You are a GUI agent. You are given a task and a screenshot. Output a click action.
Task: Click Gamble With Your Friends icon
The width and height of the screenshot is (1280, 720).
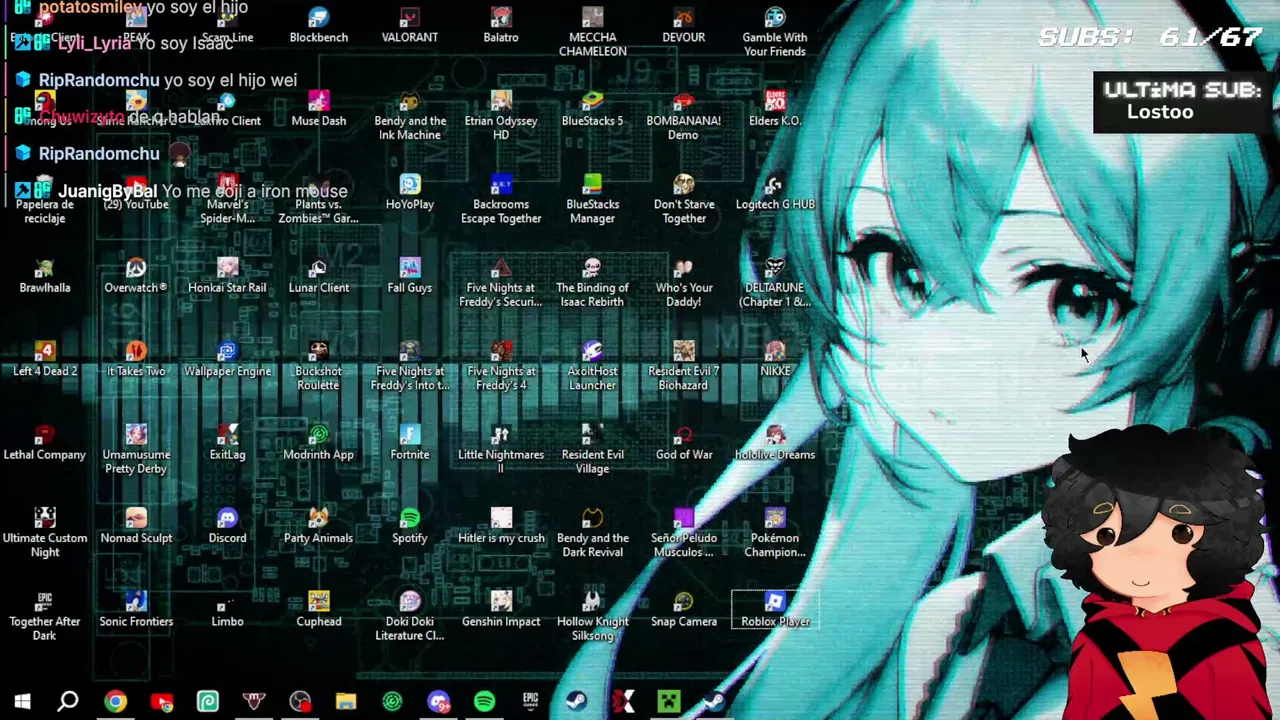[775, 32]
